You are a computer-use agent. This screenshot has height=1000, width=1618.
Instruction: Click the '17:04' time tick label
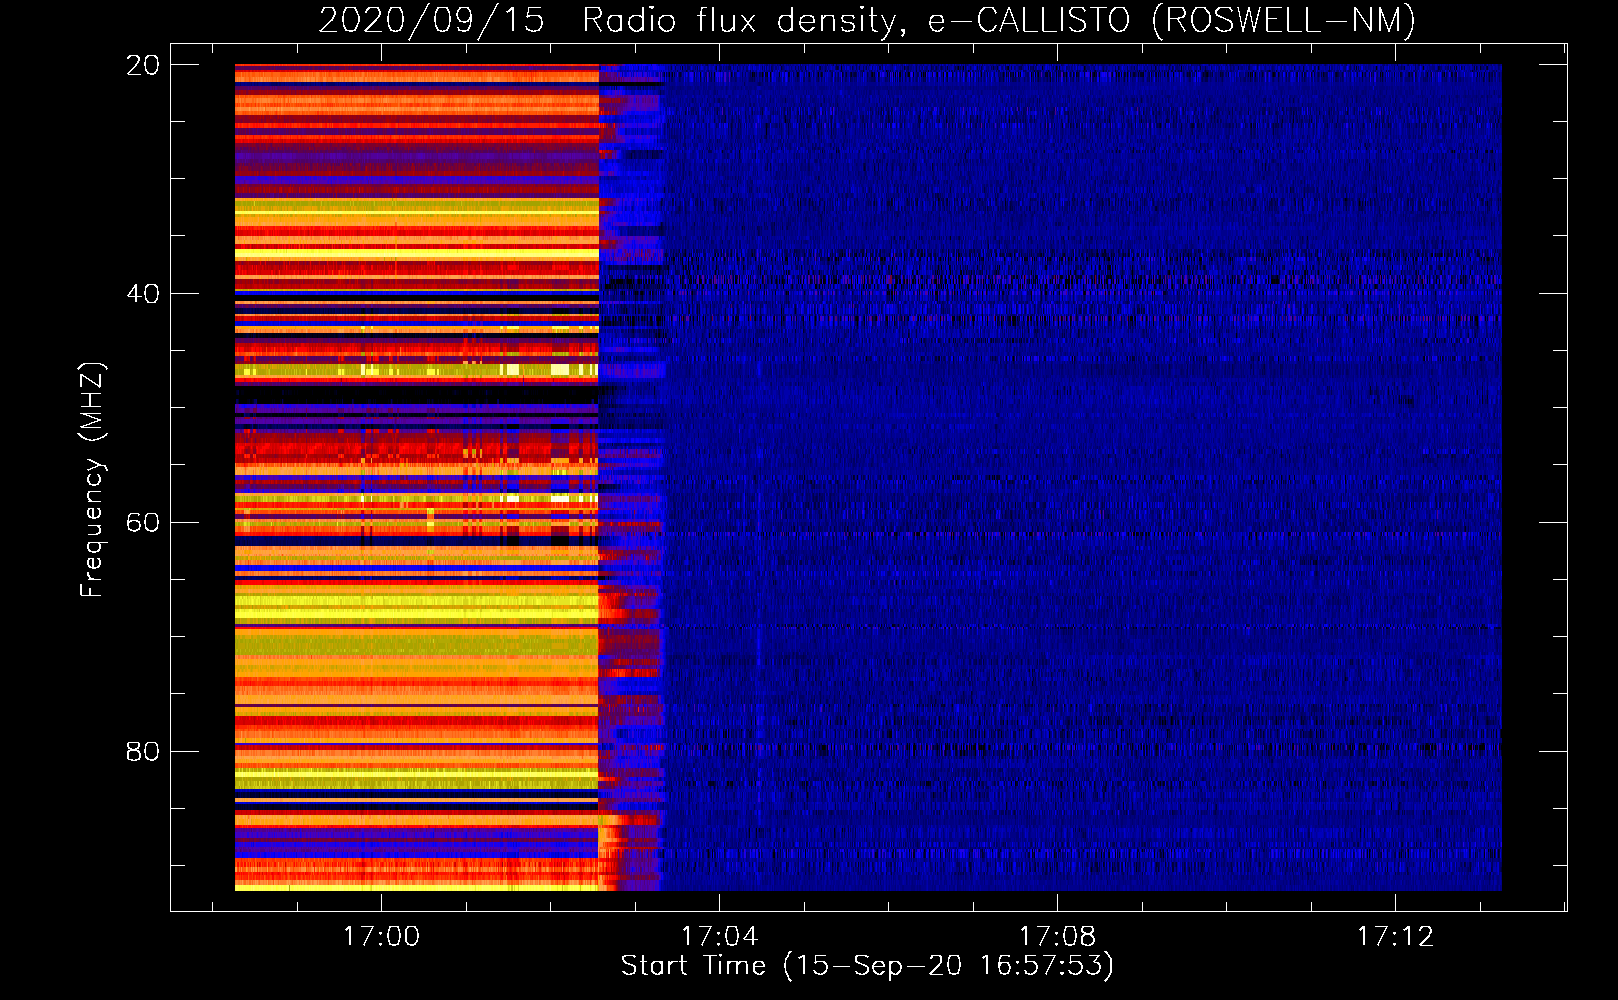click(719, 937)
